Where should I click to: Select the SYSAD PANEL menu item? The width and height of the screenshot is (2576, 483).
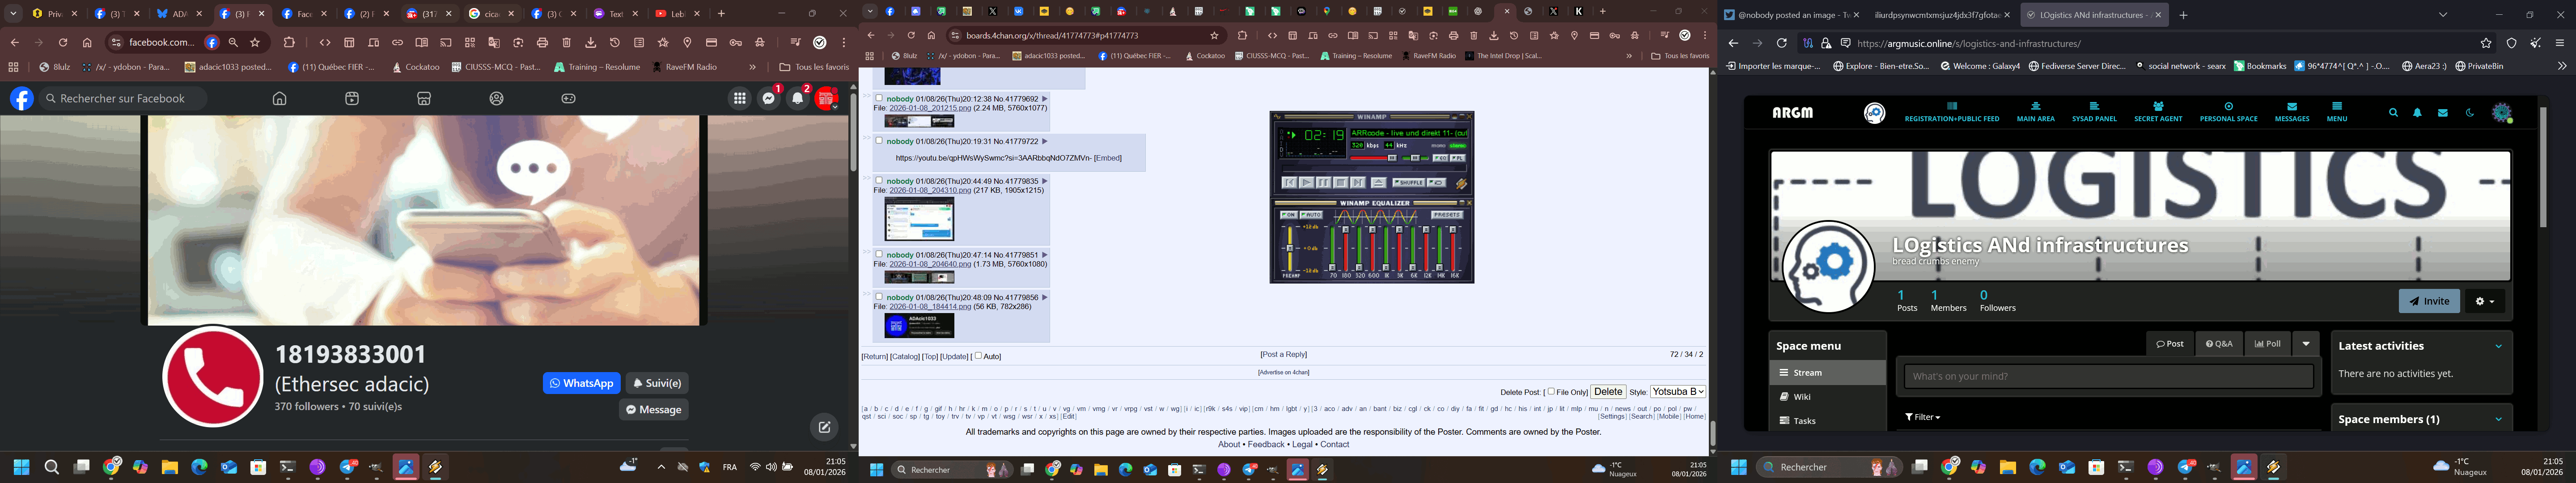coord(2094,112)
